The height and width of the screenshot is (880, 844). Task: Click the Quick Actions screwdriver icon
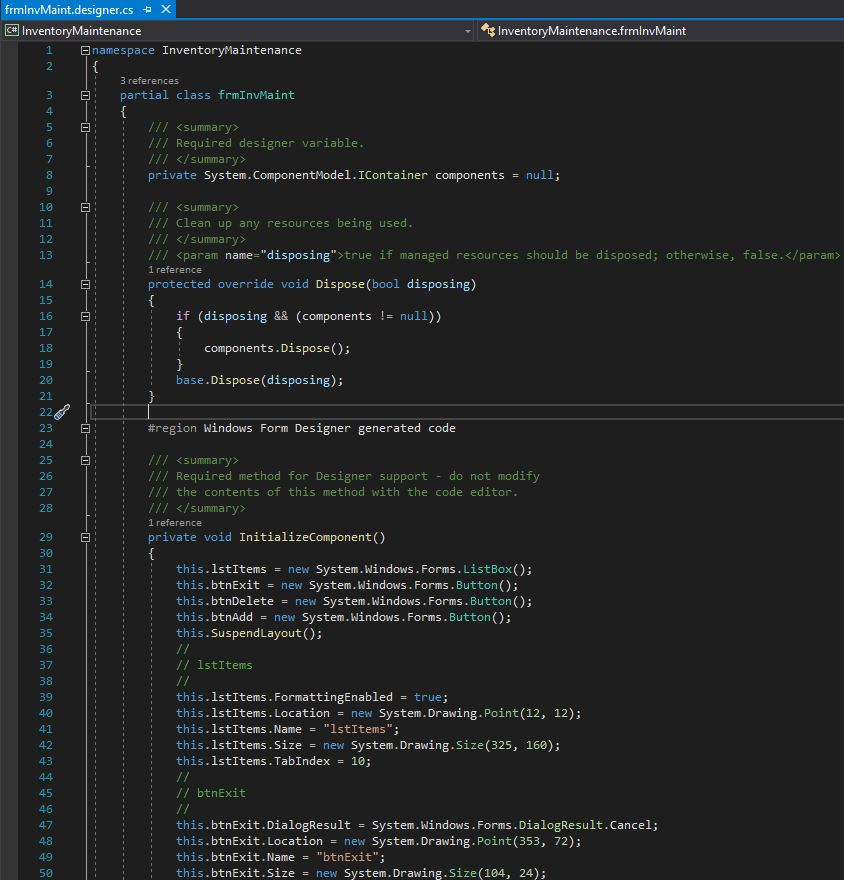[x=61, y=411]
